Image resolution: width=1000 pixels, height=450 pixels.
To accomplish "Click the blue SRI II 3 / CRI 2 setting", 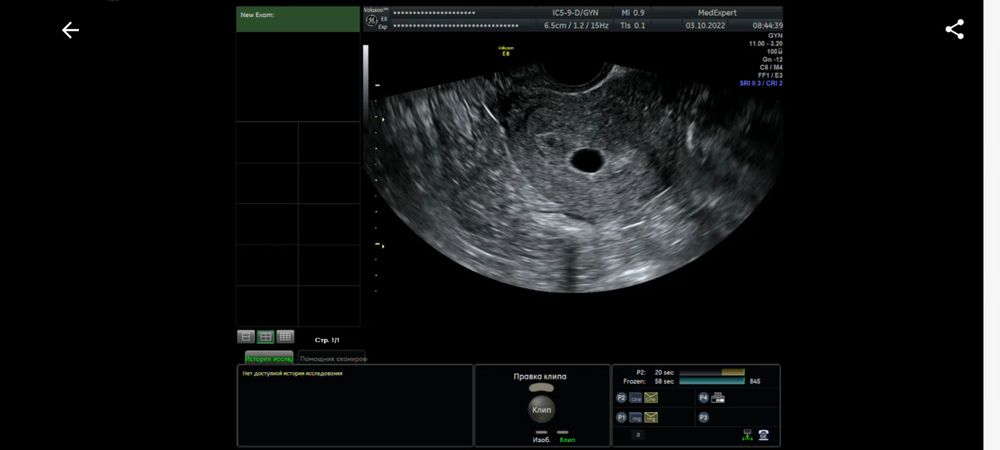I will coord(761,83).
